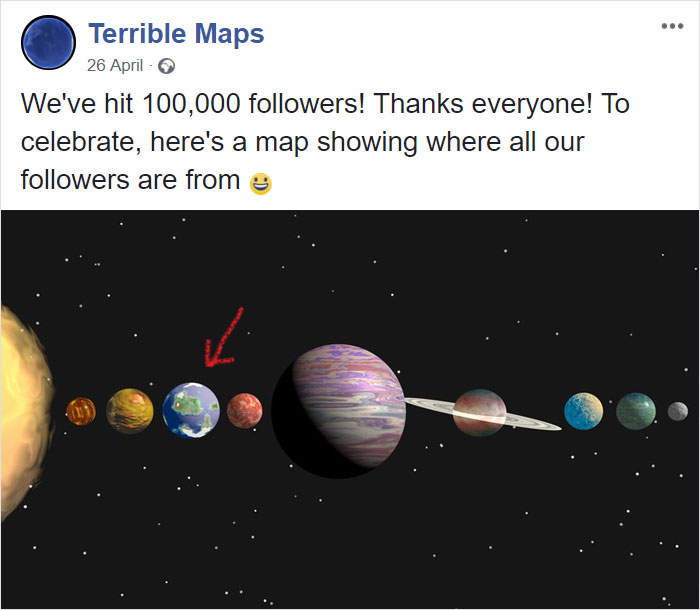This screenshot has width=700, height=610.
Task: Click the large purple striped gas giant
Action: 339,411
